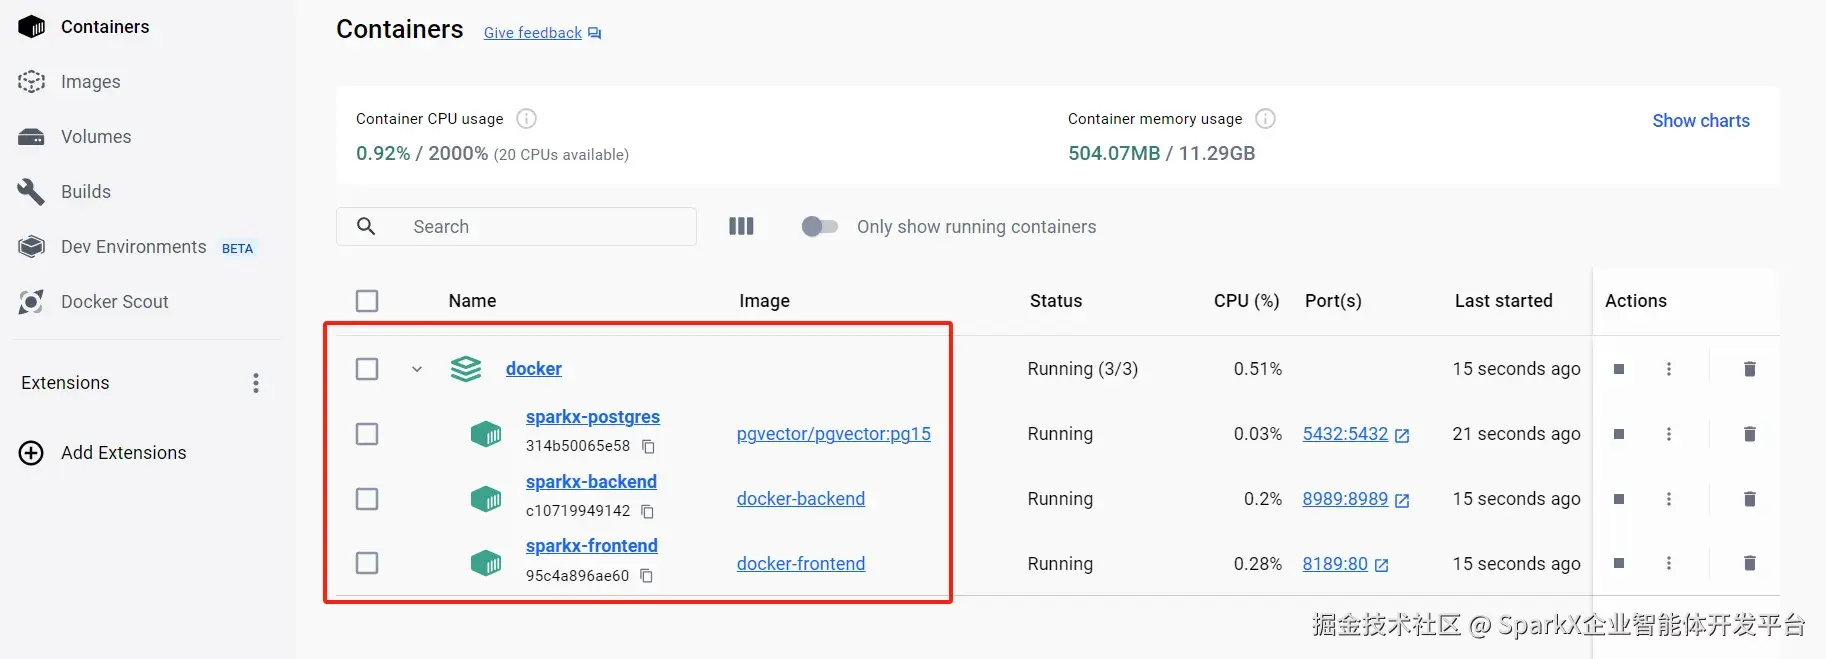This screenshot has width=1826, height=659.
Task: Open the Images sidebar section
Action: tap(90, 82)
